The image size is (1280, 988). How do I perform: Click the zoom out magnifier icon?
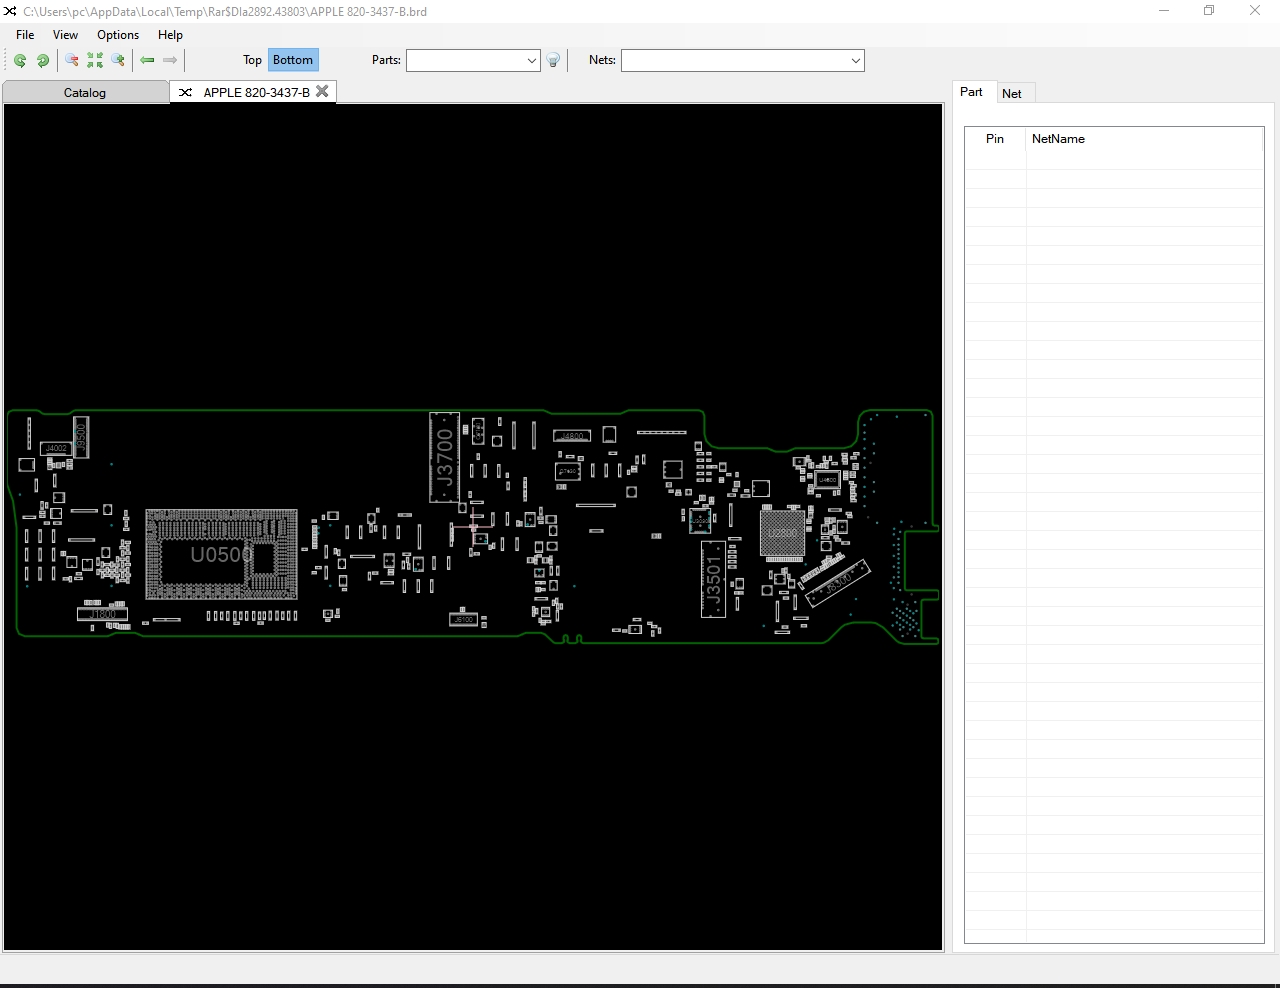pos(72,61)
